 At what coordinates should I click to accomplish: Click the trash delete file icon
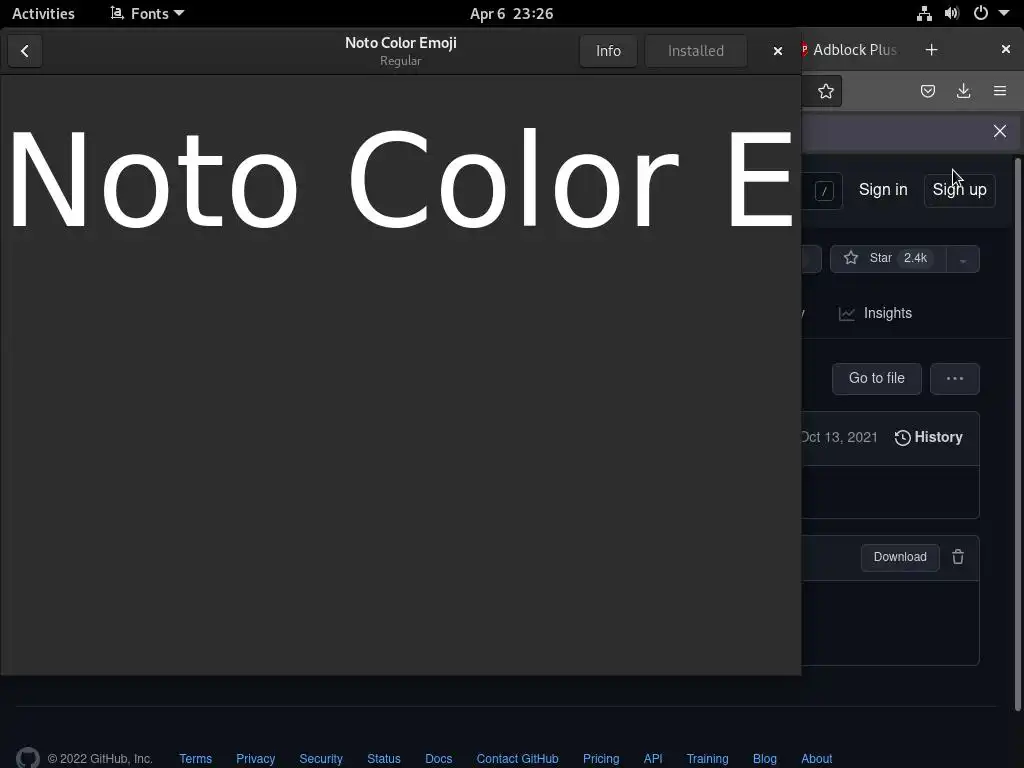point(957,557)
